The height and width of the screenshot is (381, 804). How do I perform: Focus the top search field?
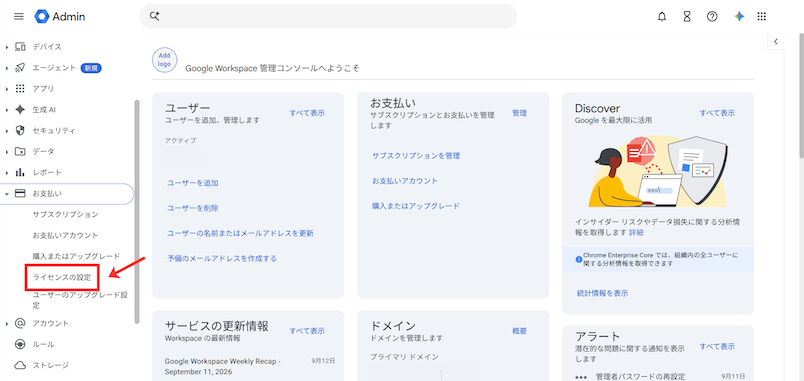pos(328,16)
